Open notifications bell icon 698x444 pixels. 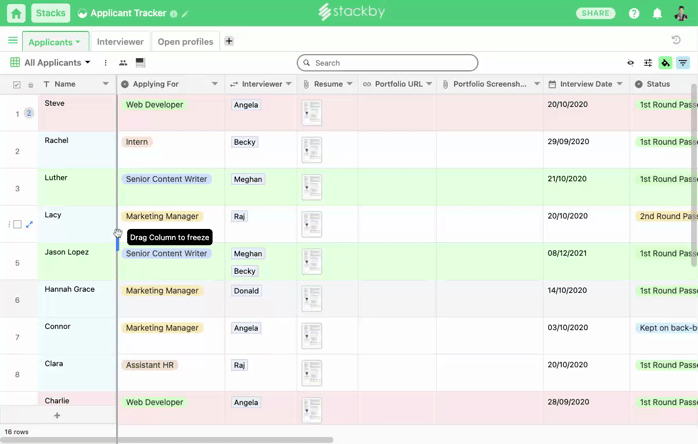pos(657,13)
